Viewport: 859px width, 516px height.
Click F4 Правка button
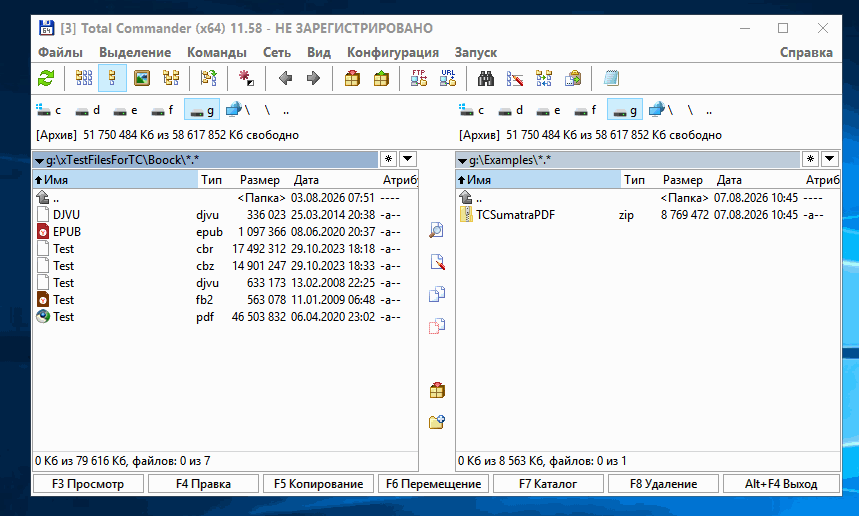coord(203,484)
